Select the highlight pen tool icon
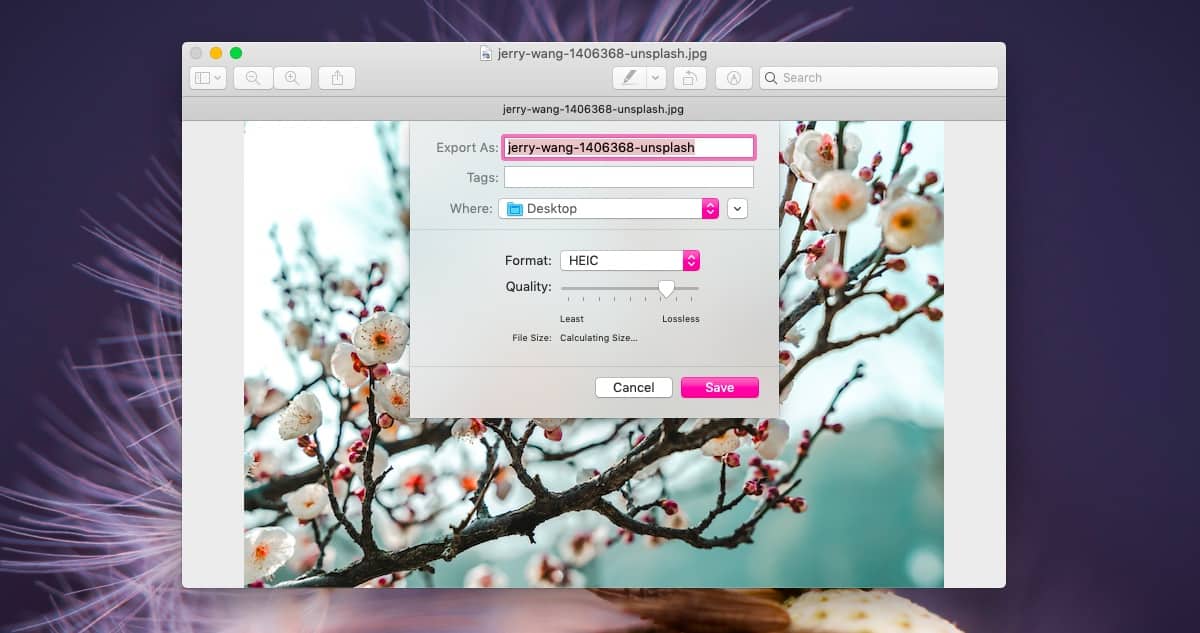The image size is (1200, 633). [x=629, y=78]
